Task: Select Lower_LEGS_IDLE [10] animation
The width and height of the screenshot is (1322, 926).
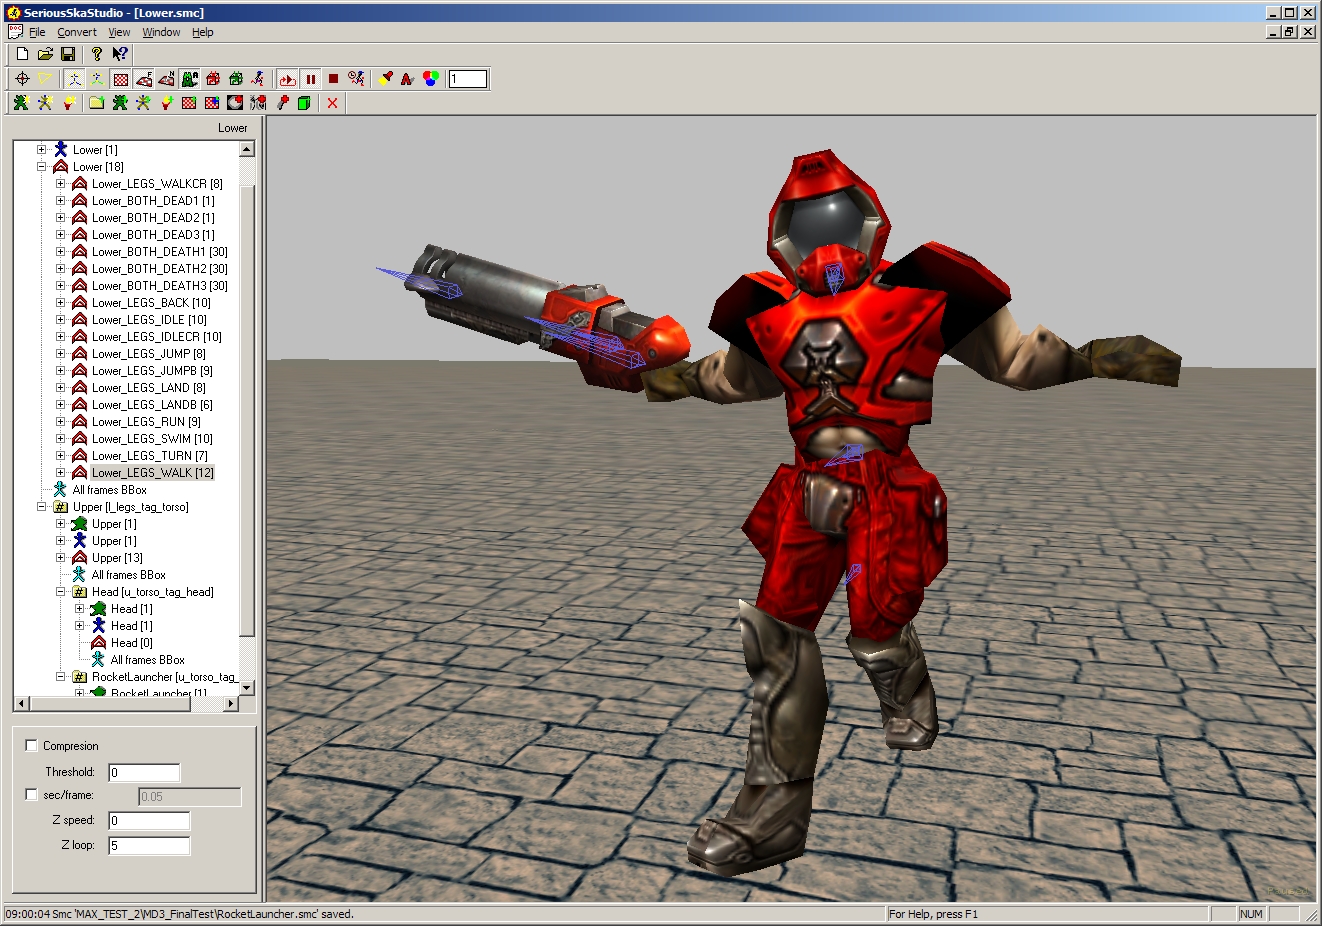Action: (149, 320)
